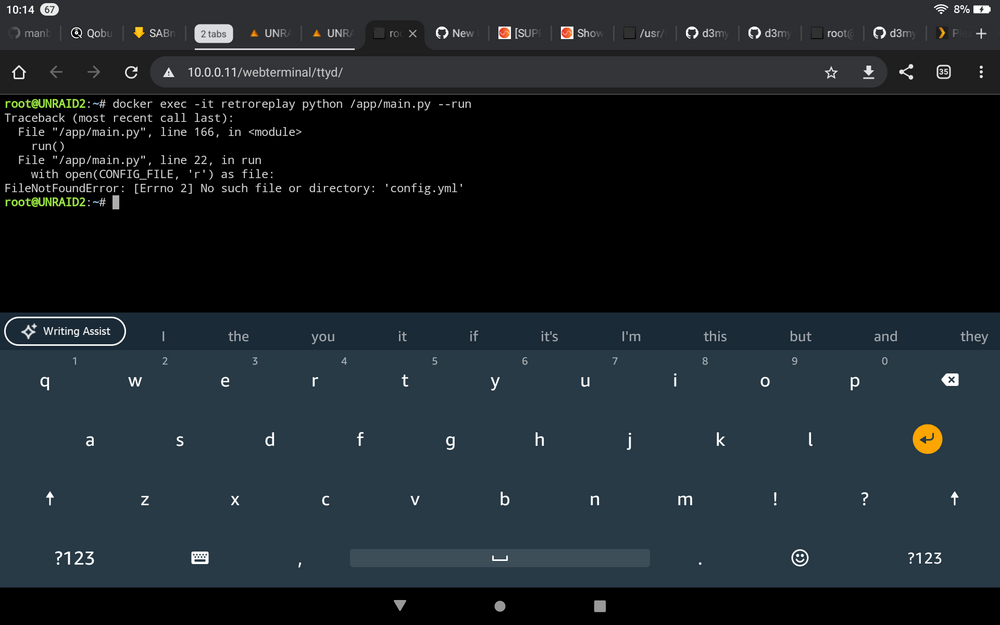Image resolution: width=1000 pixels, height=625 pixels.
Task: Switch to symbols with right ?123 key
Action: pos(925,558)
